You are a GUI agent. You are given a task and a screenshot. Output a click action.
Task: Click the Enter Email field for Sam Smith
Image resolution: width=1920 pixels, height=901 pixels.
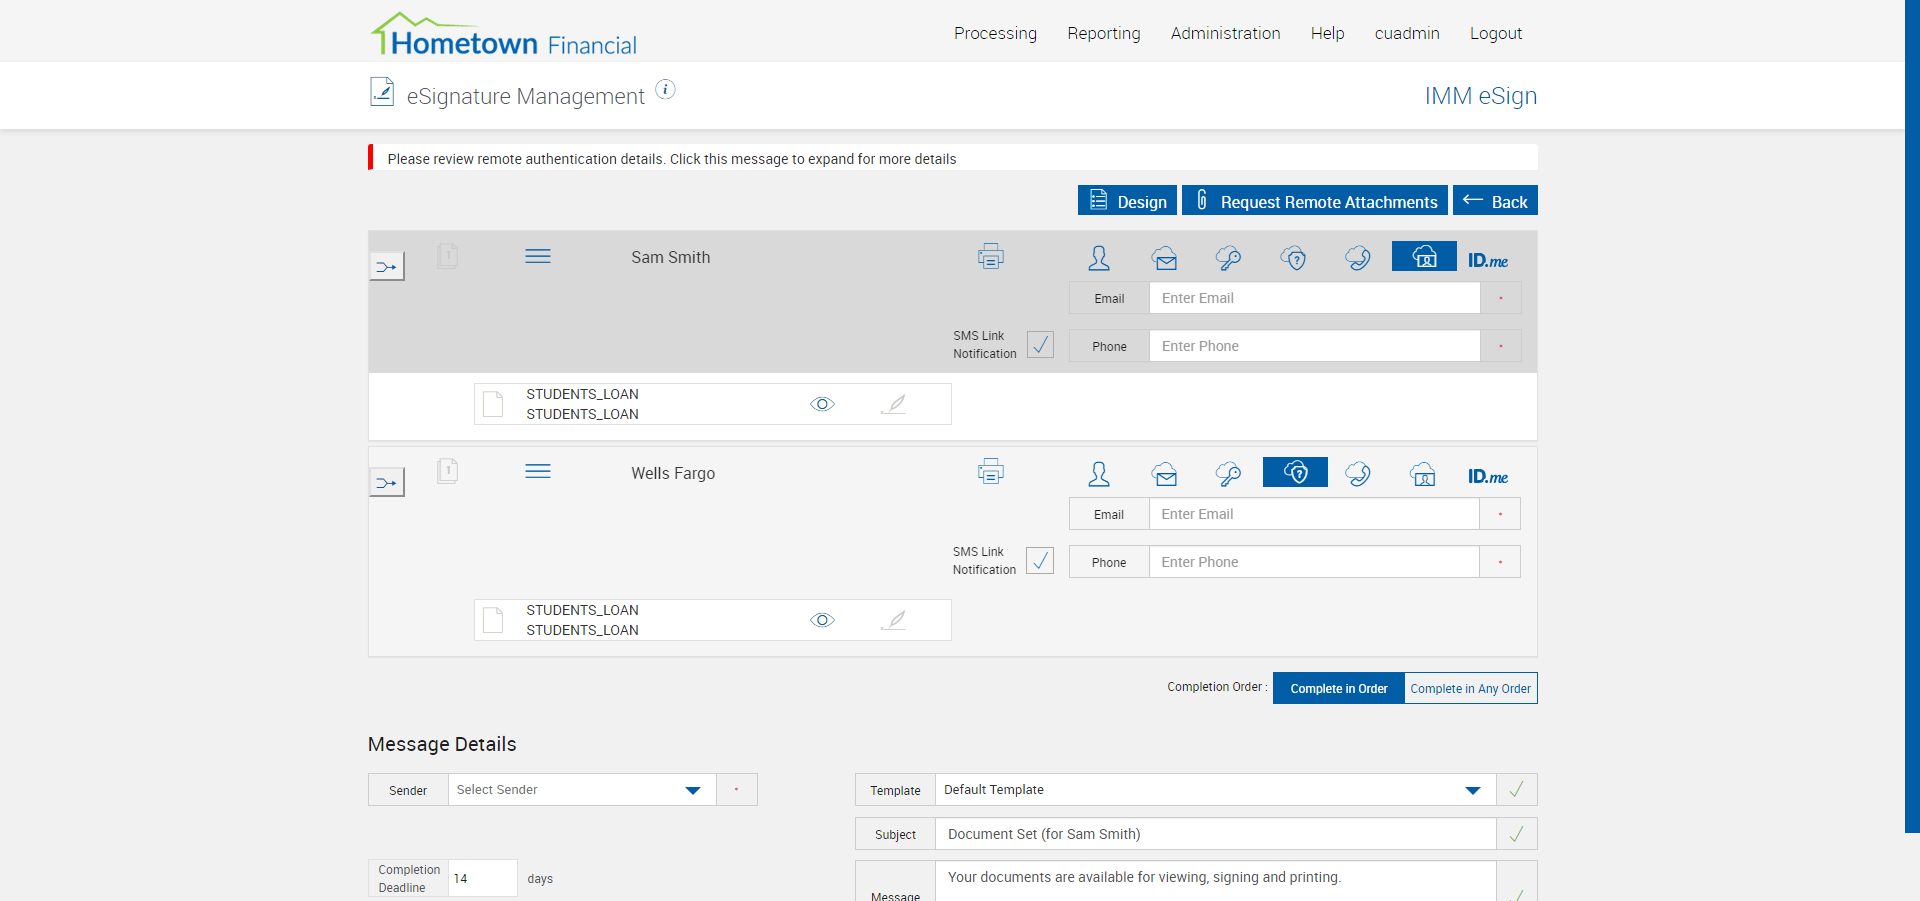pyautogui.click(x=1314, y=298)
